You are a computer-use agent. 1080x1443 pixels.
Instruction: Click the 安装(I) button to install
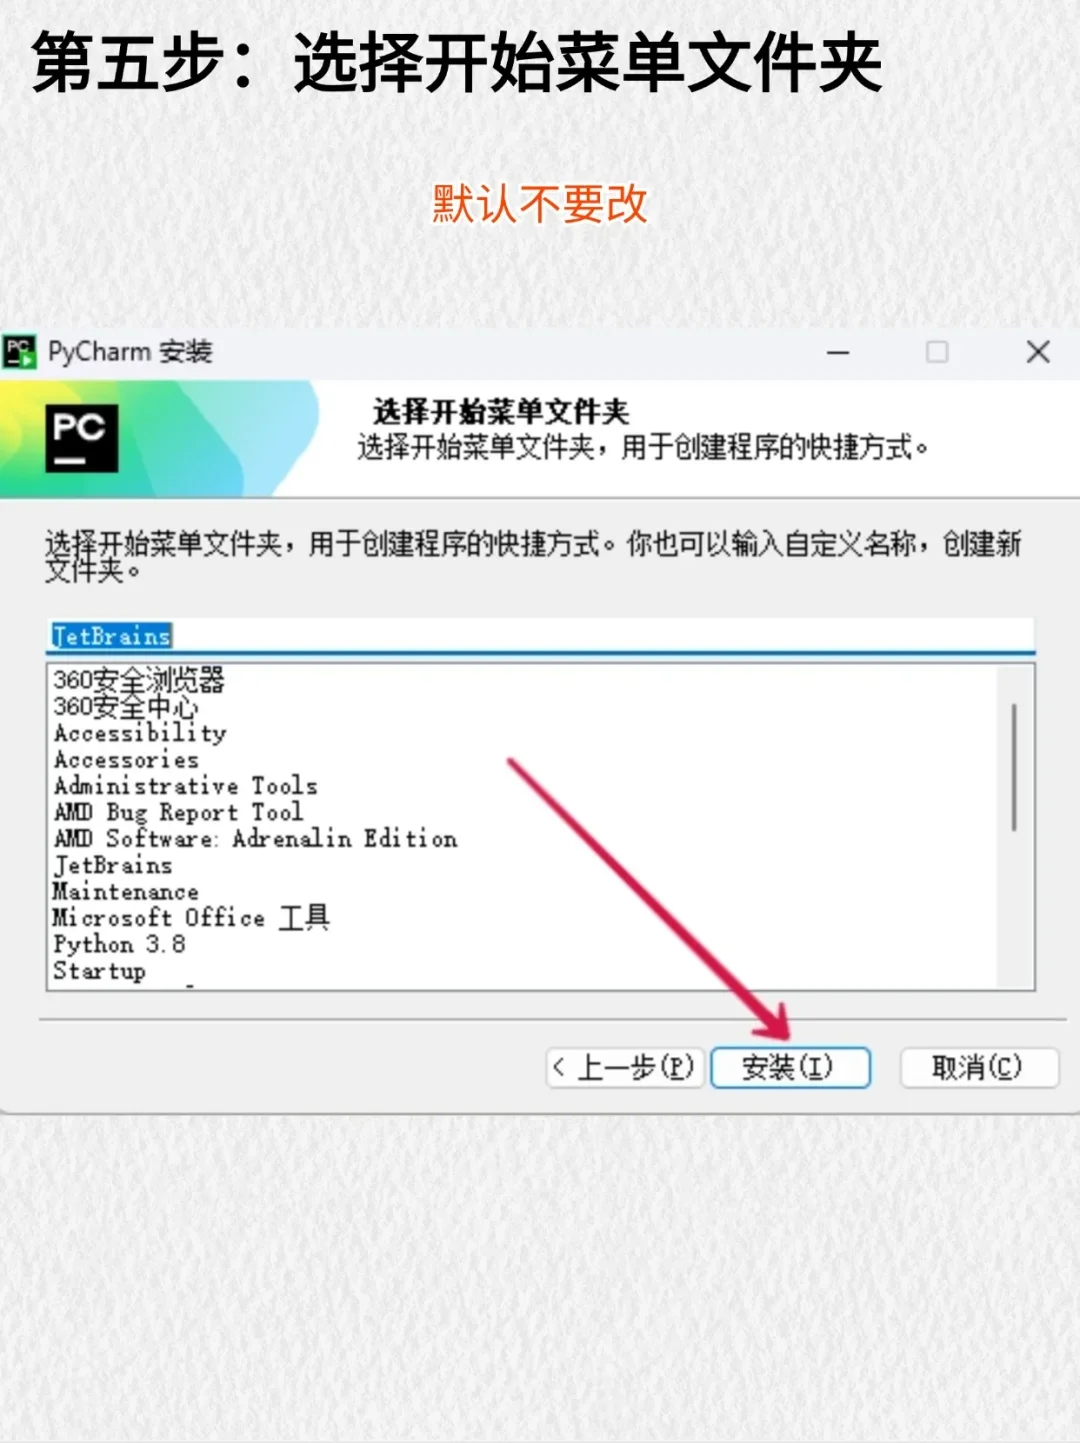tap(790, 1067)
